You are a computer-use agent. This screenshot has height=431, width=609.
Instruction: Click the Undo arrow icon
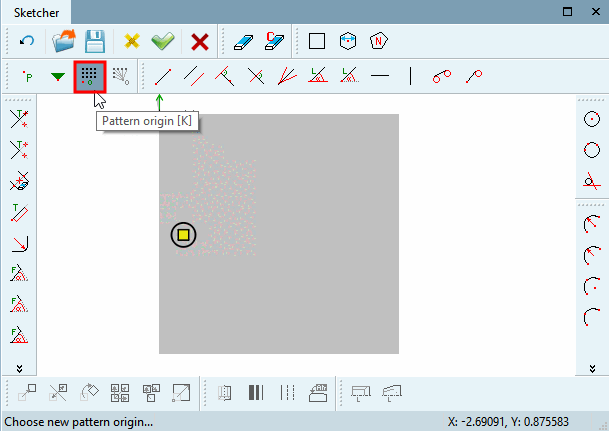tap(27, 41)
